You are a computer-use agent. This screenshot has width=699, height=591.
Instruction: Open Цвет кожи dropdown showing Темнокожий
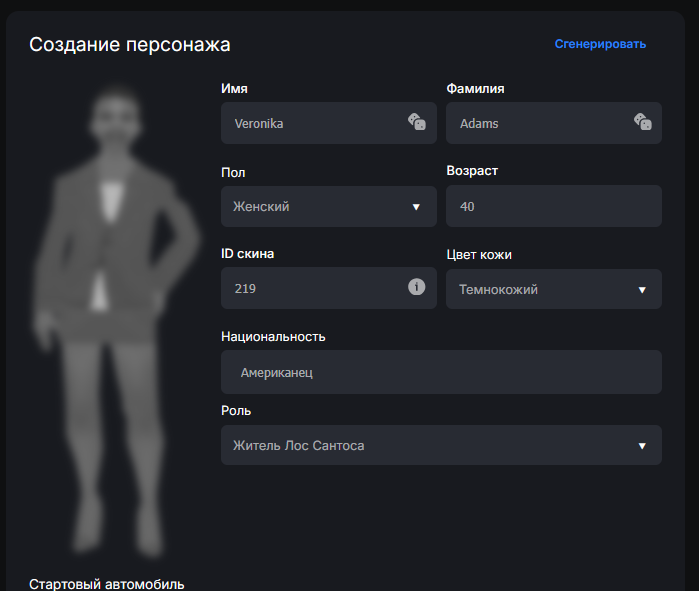point(554,289)
